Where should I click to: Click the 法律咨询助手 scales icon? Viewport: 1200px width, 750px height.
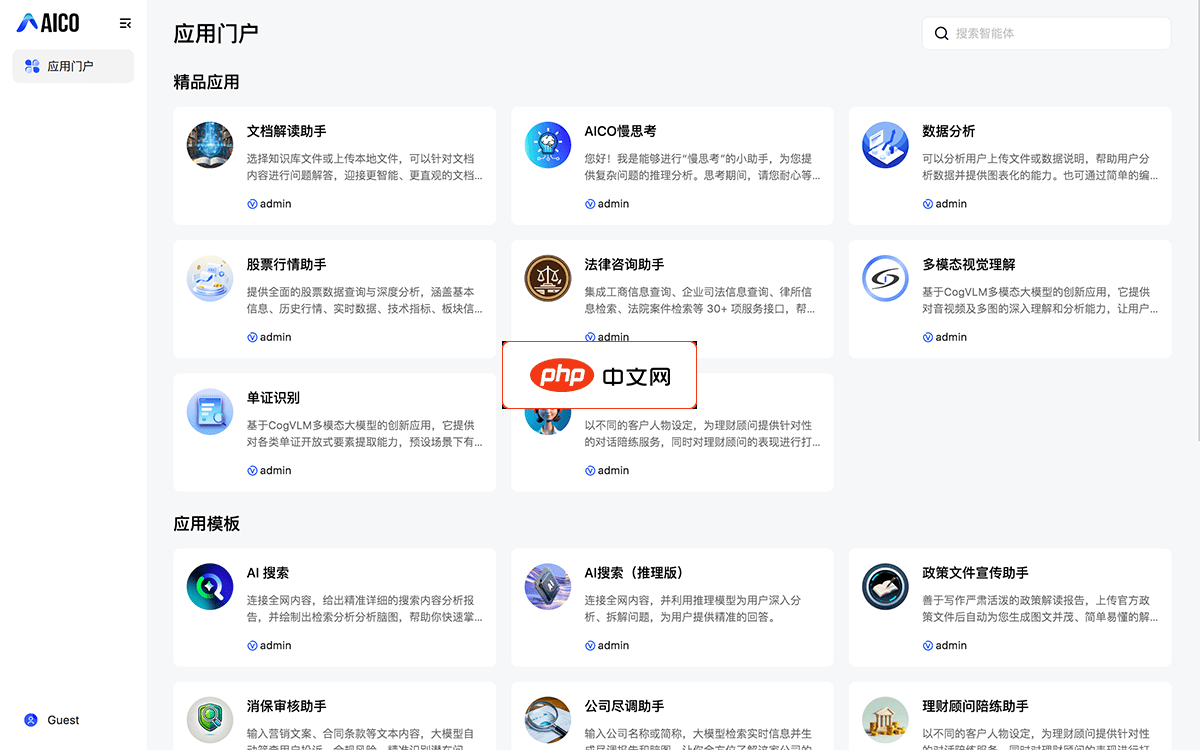click(x=548, y=278)
